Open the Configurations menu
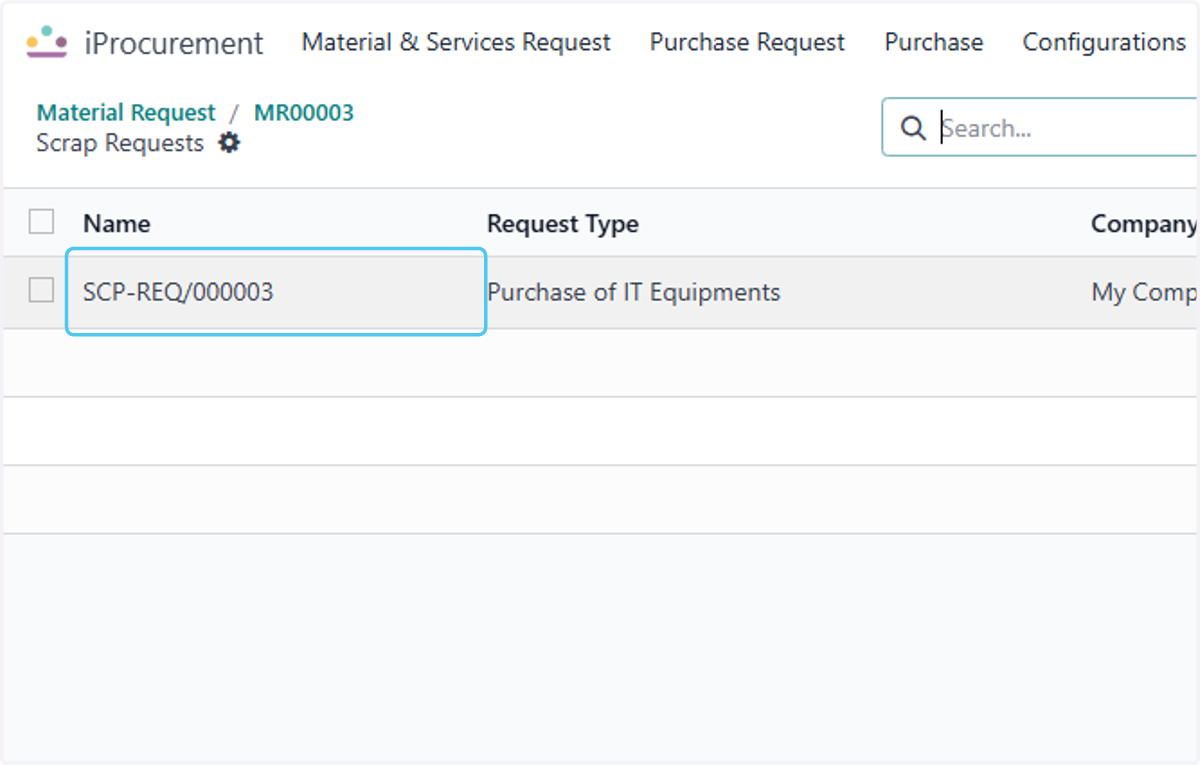Image resolution: width=1200 pixels, height=765 pixels. 1104,42
